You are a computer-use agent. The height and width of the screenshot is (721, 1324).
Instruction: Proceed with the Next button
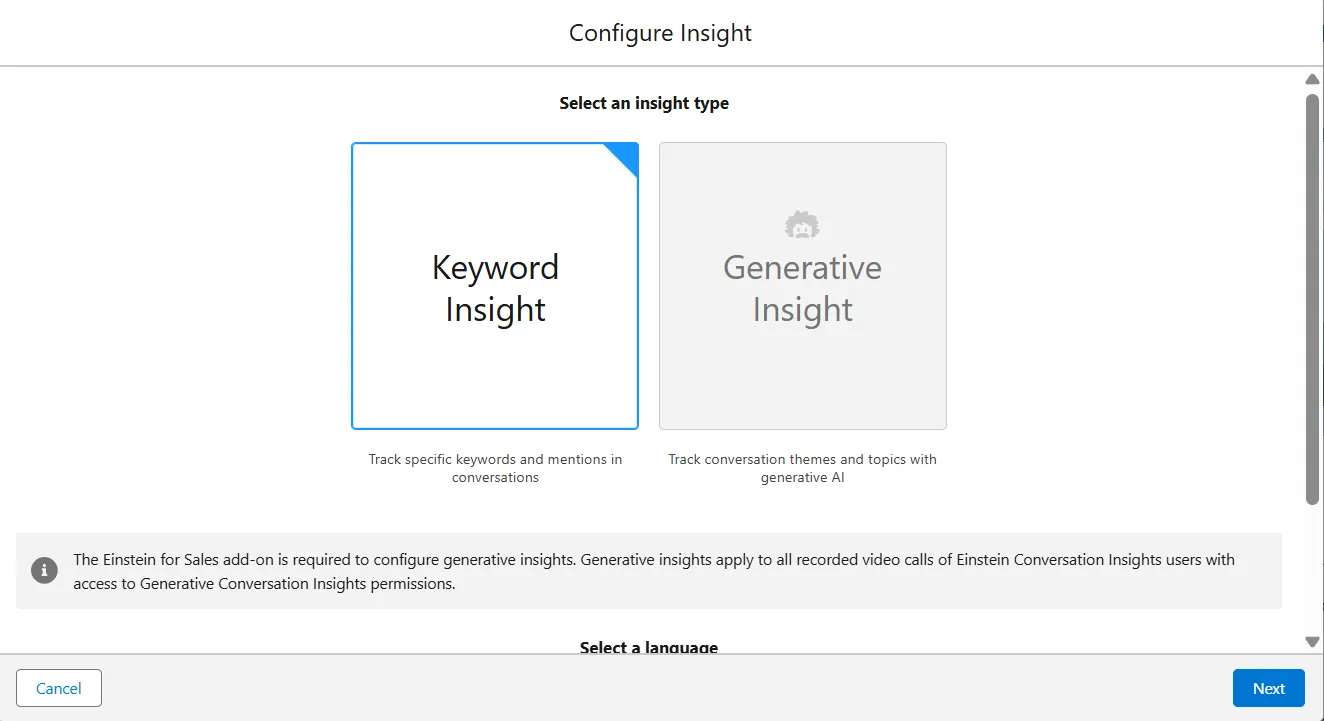[x=1268, y=688]
